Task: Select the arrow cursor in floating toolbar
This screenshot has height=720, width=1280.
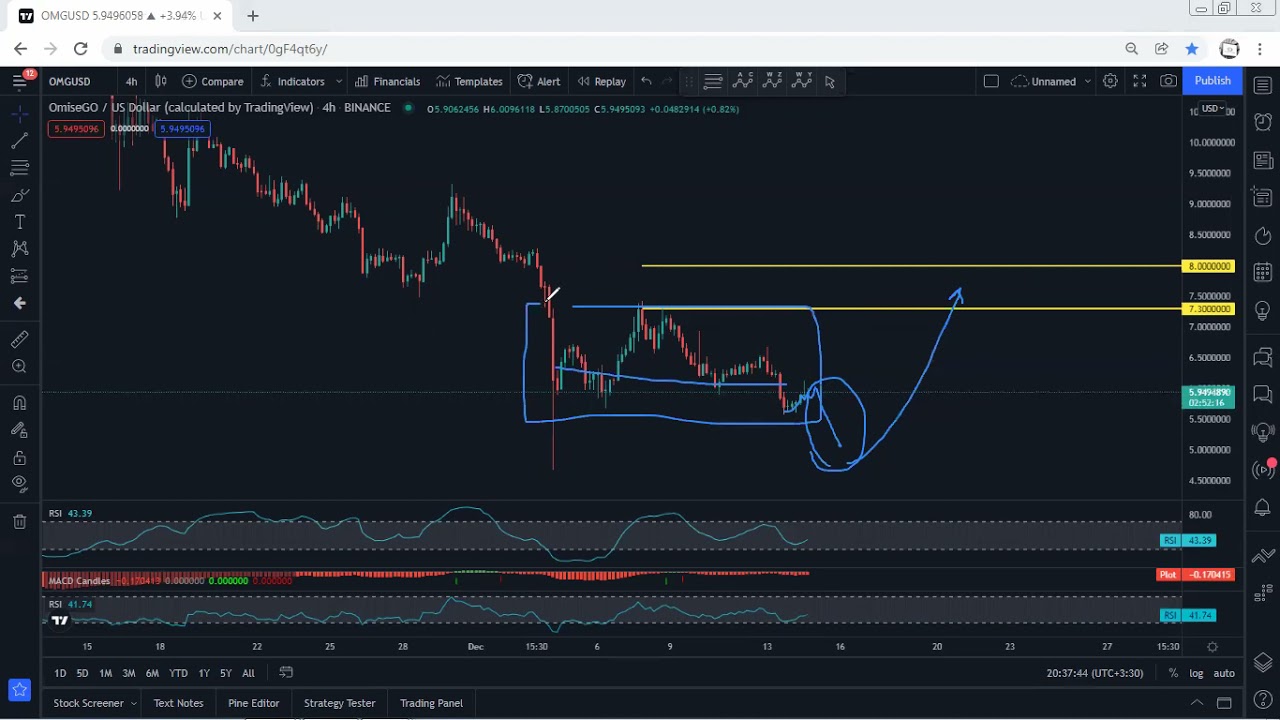Action: [x=830, y=81]
